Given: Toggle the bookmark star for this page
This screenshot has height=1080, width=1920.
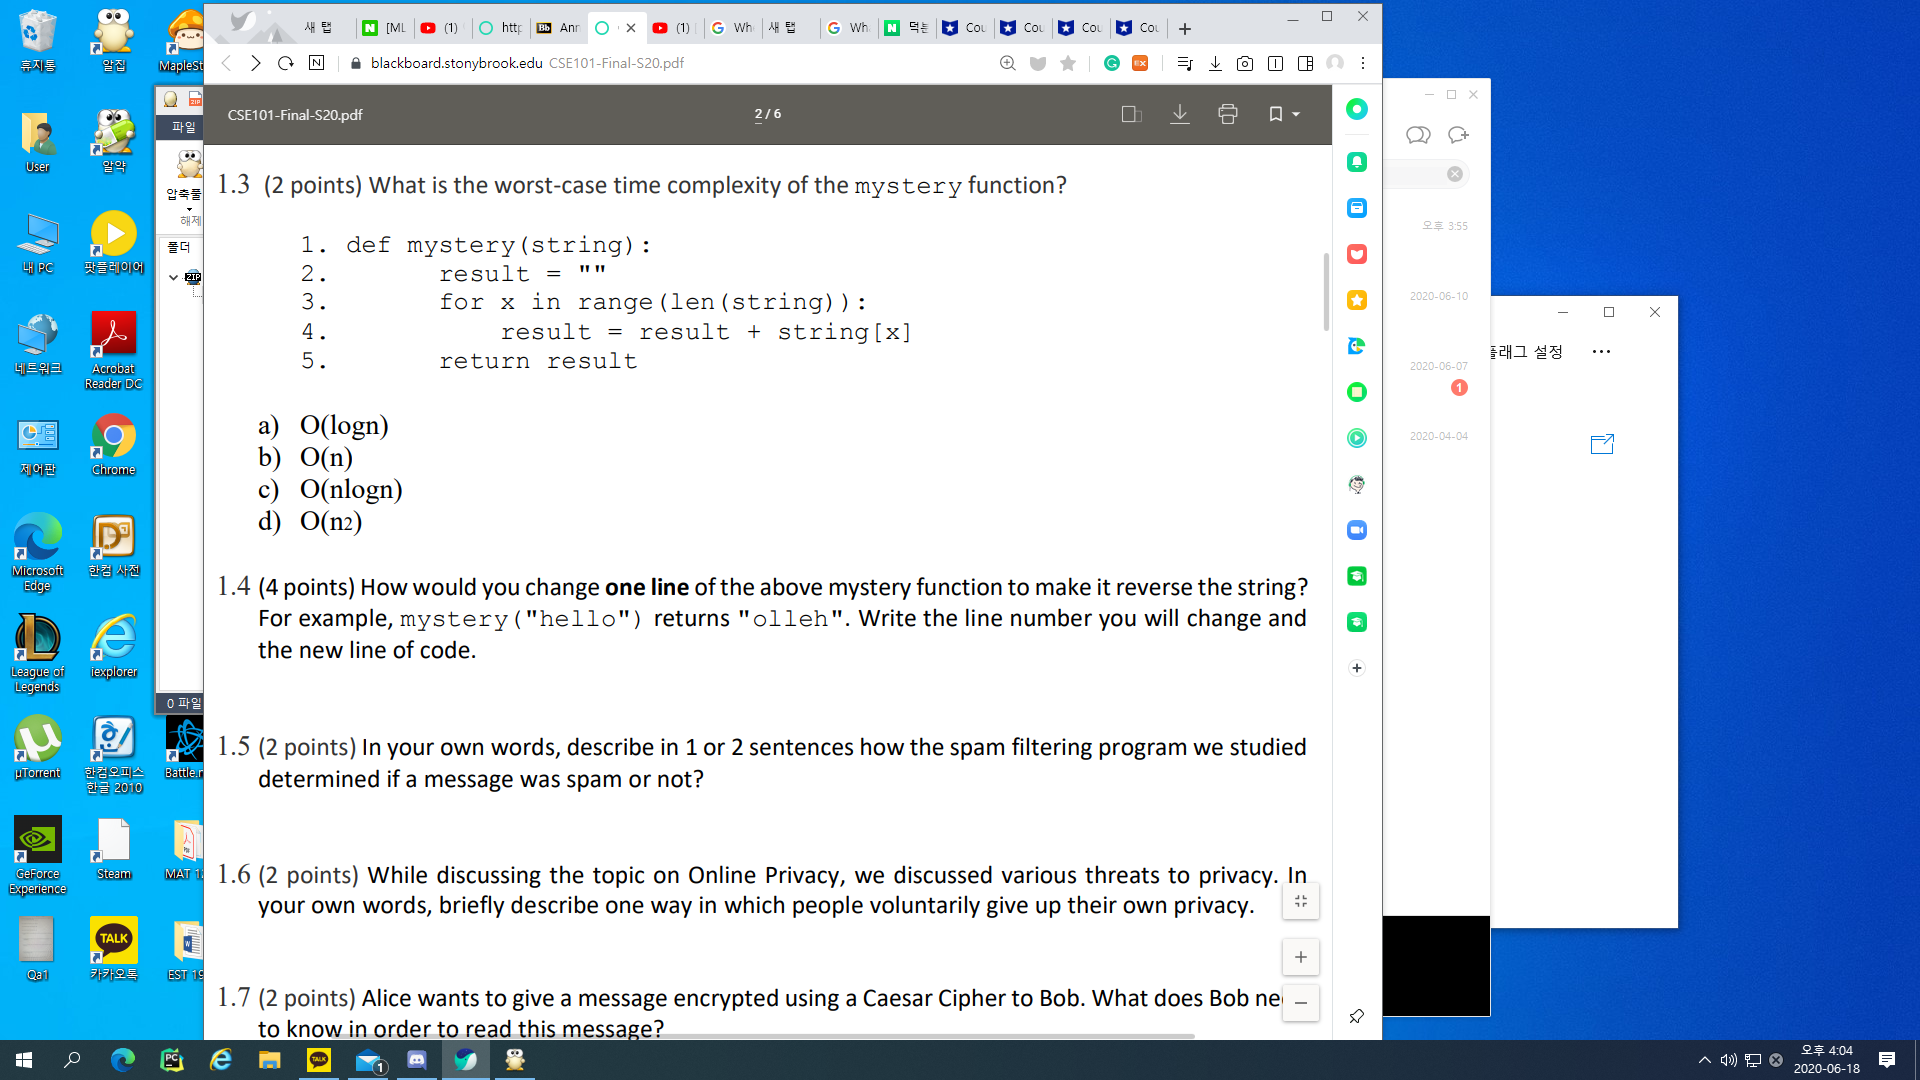Looking at the screenshot, I should (x=1068, y=63).
